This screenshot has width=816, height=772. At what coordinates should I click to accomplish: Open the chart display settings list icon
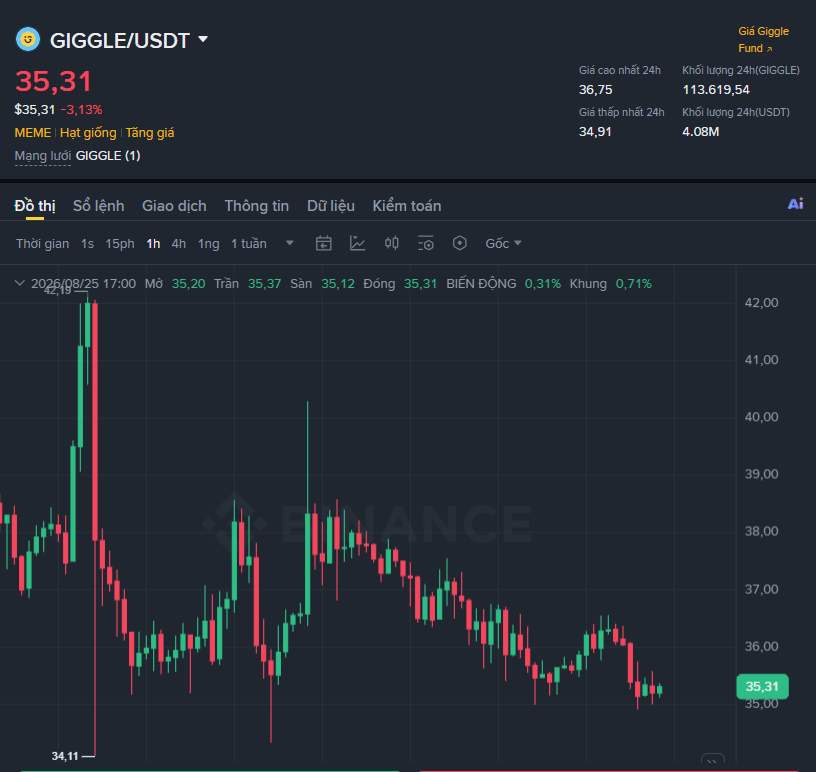(x=426, y=243)
